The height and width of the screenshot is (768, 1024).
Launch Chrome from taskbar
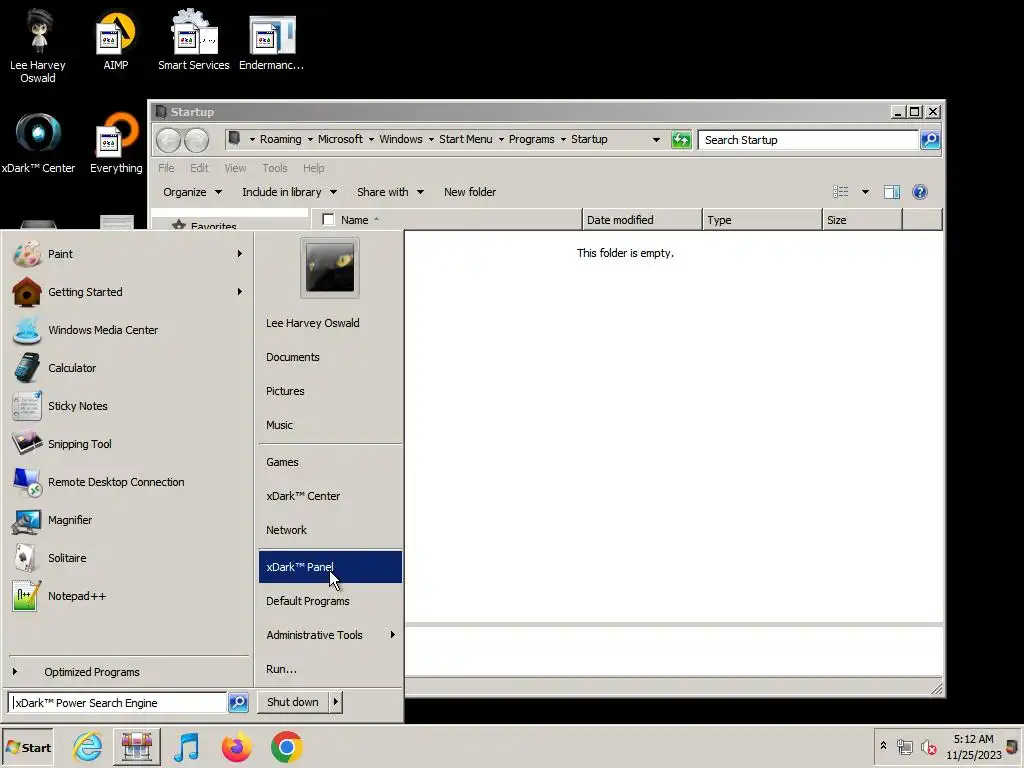[287, 747]
